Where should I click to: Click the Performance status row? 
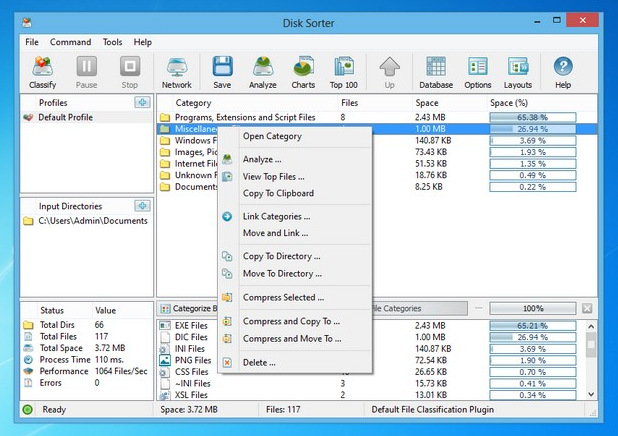87,371
